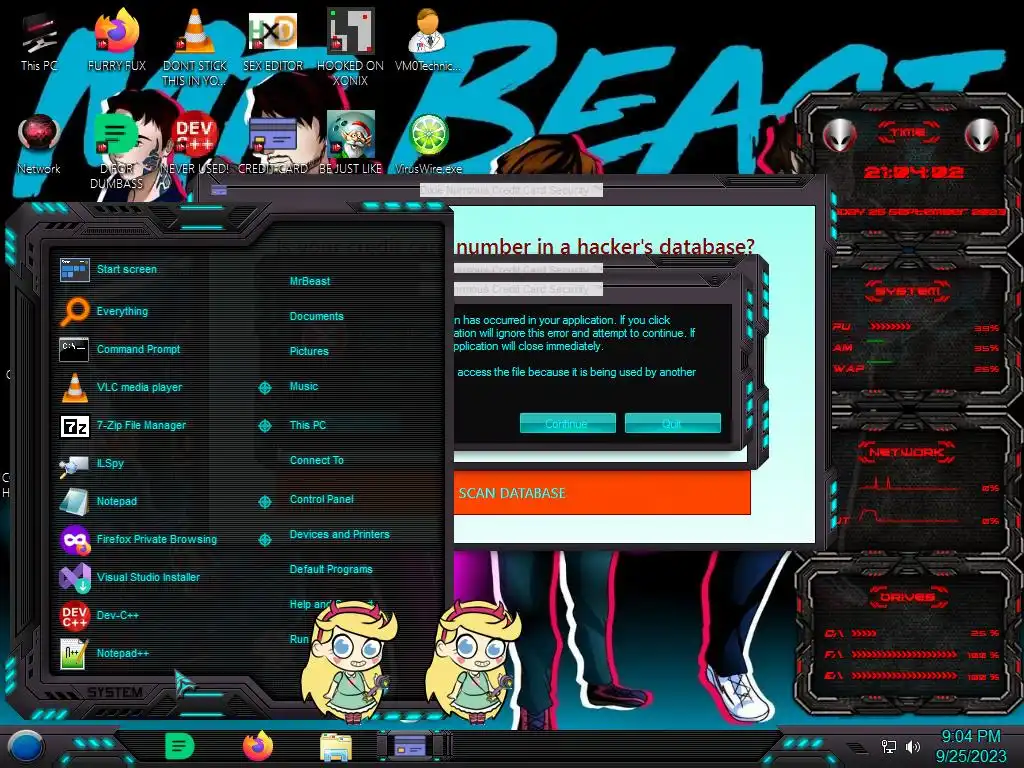This screenshot has height=768, width=1024.
Task: Click the Notepad icon in start menu
Action: (74, 501)
